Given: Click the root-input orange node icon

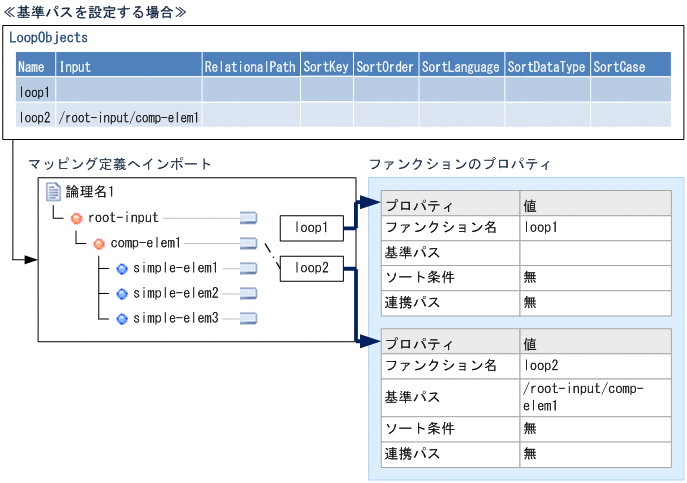Looking at the screenshot, I should pos(76,217).
